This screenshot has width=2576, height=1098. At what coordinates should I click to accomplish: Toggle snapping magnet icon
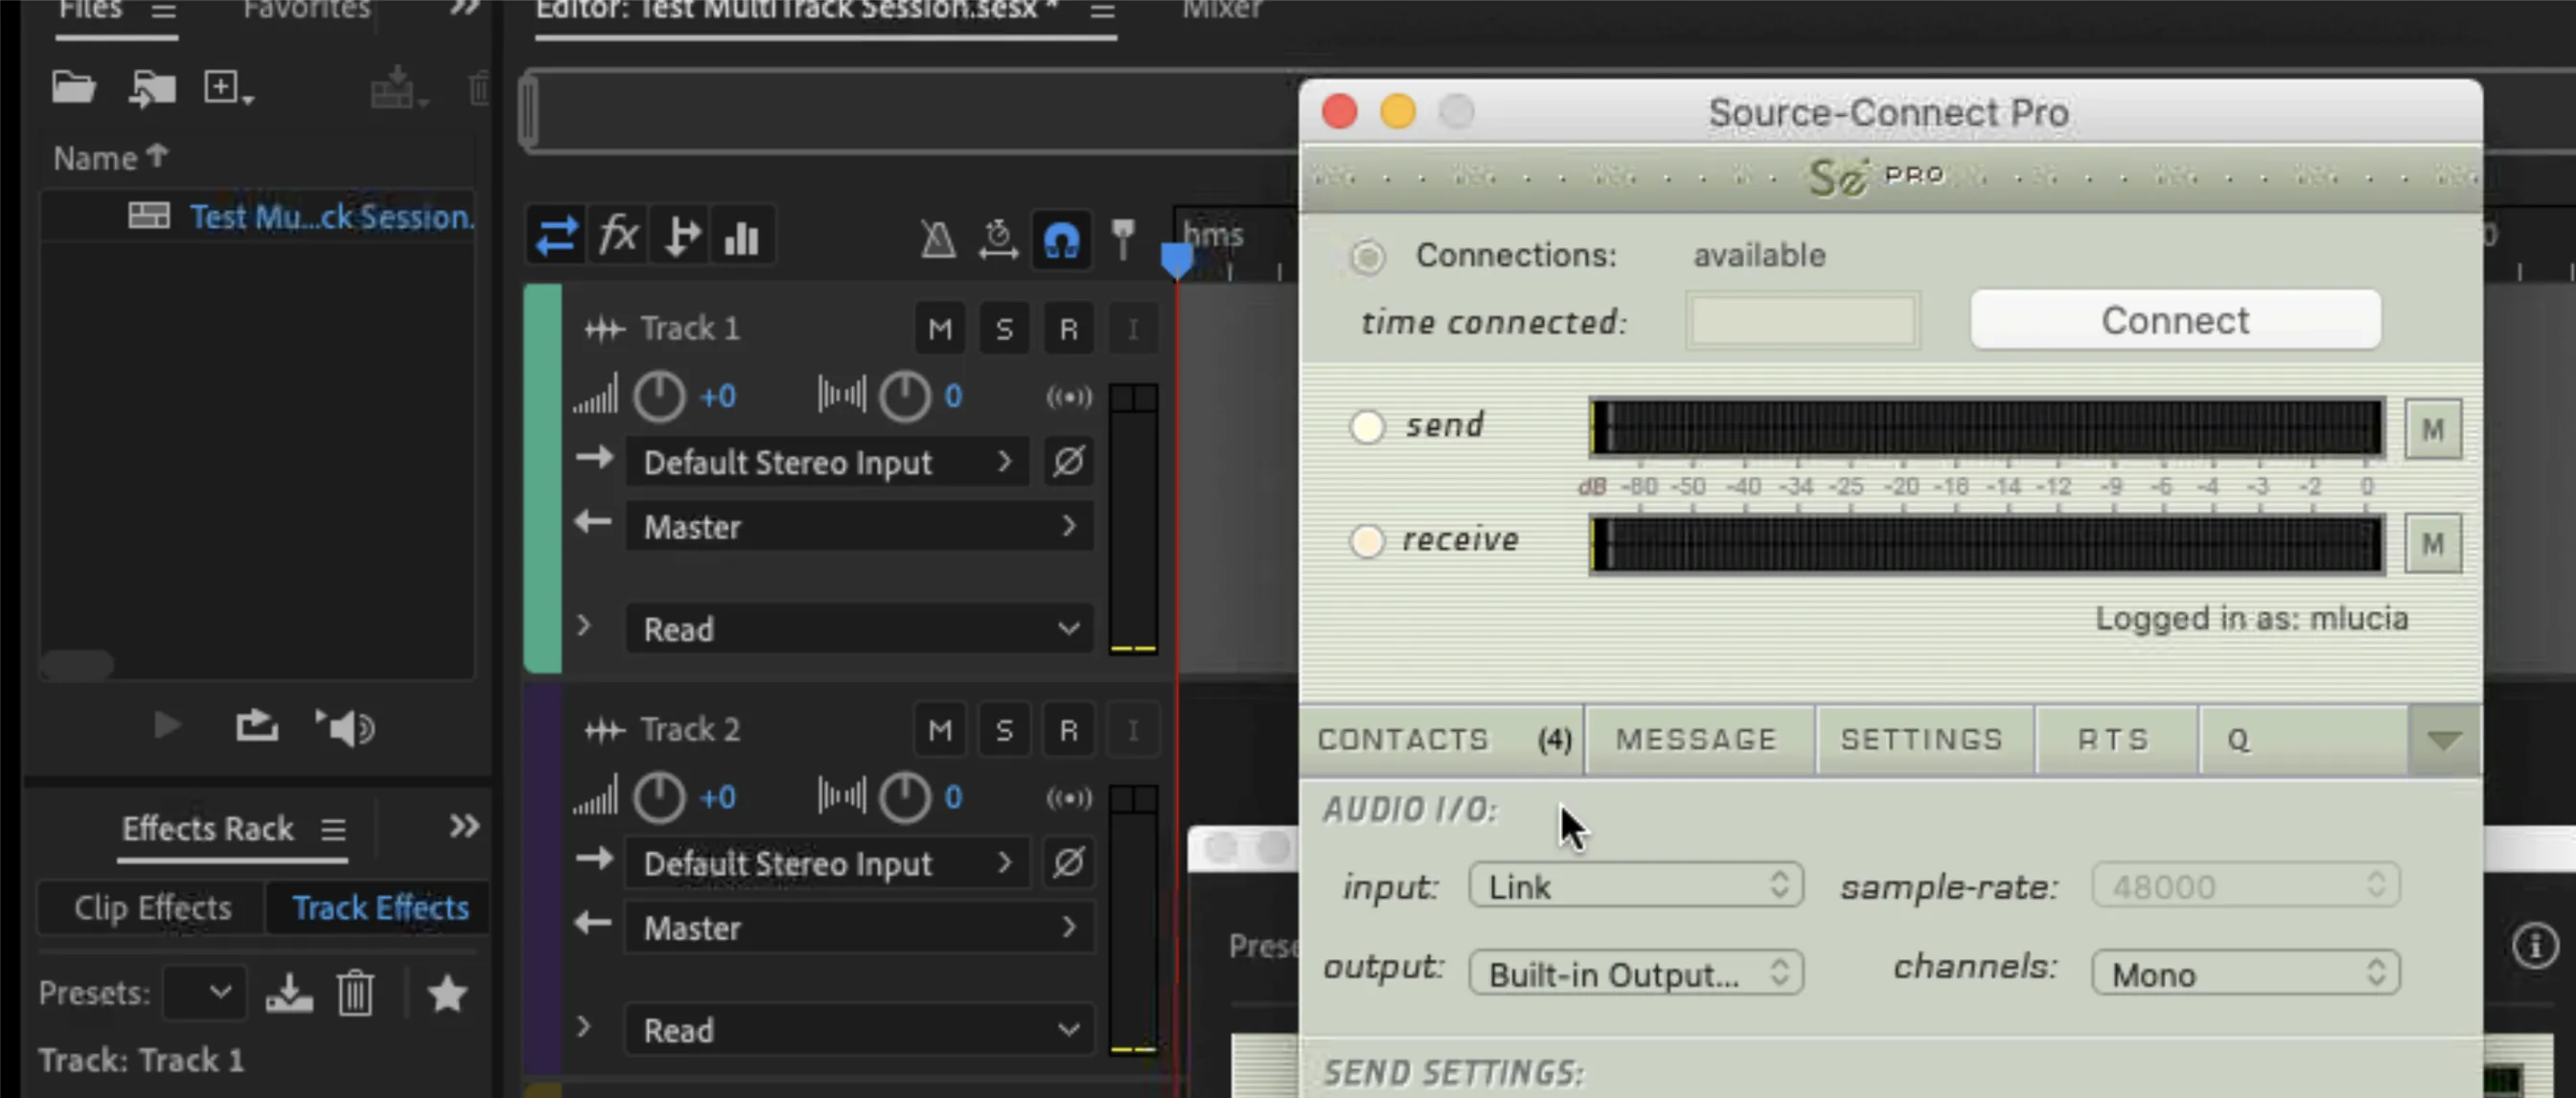tap(1061, 239)
